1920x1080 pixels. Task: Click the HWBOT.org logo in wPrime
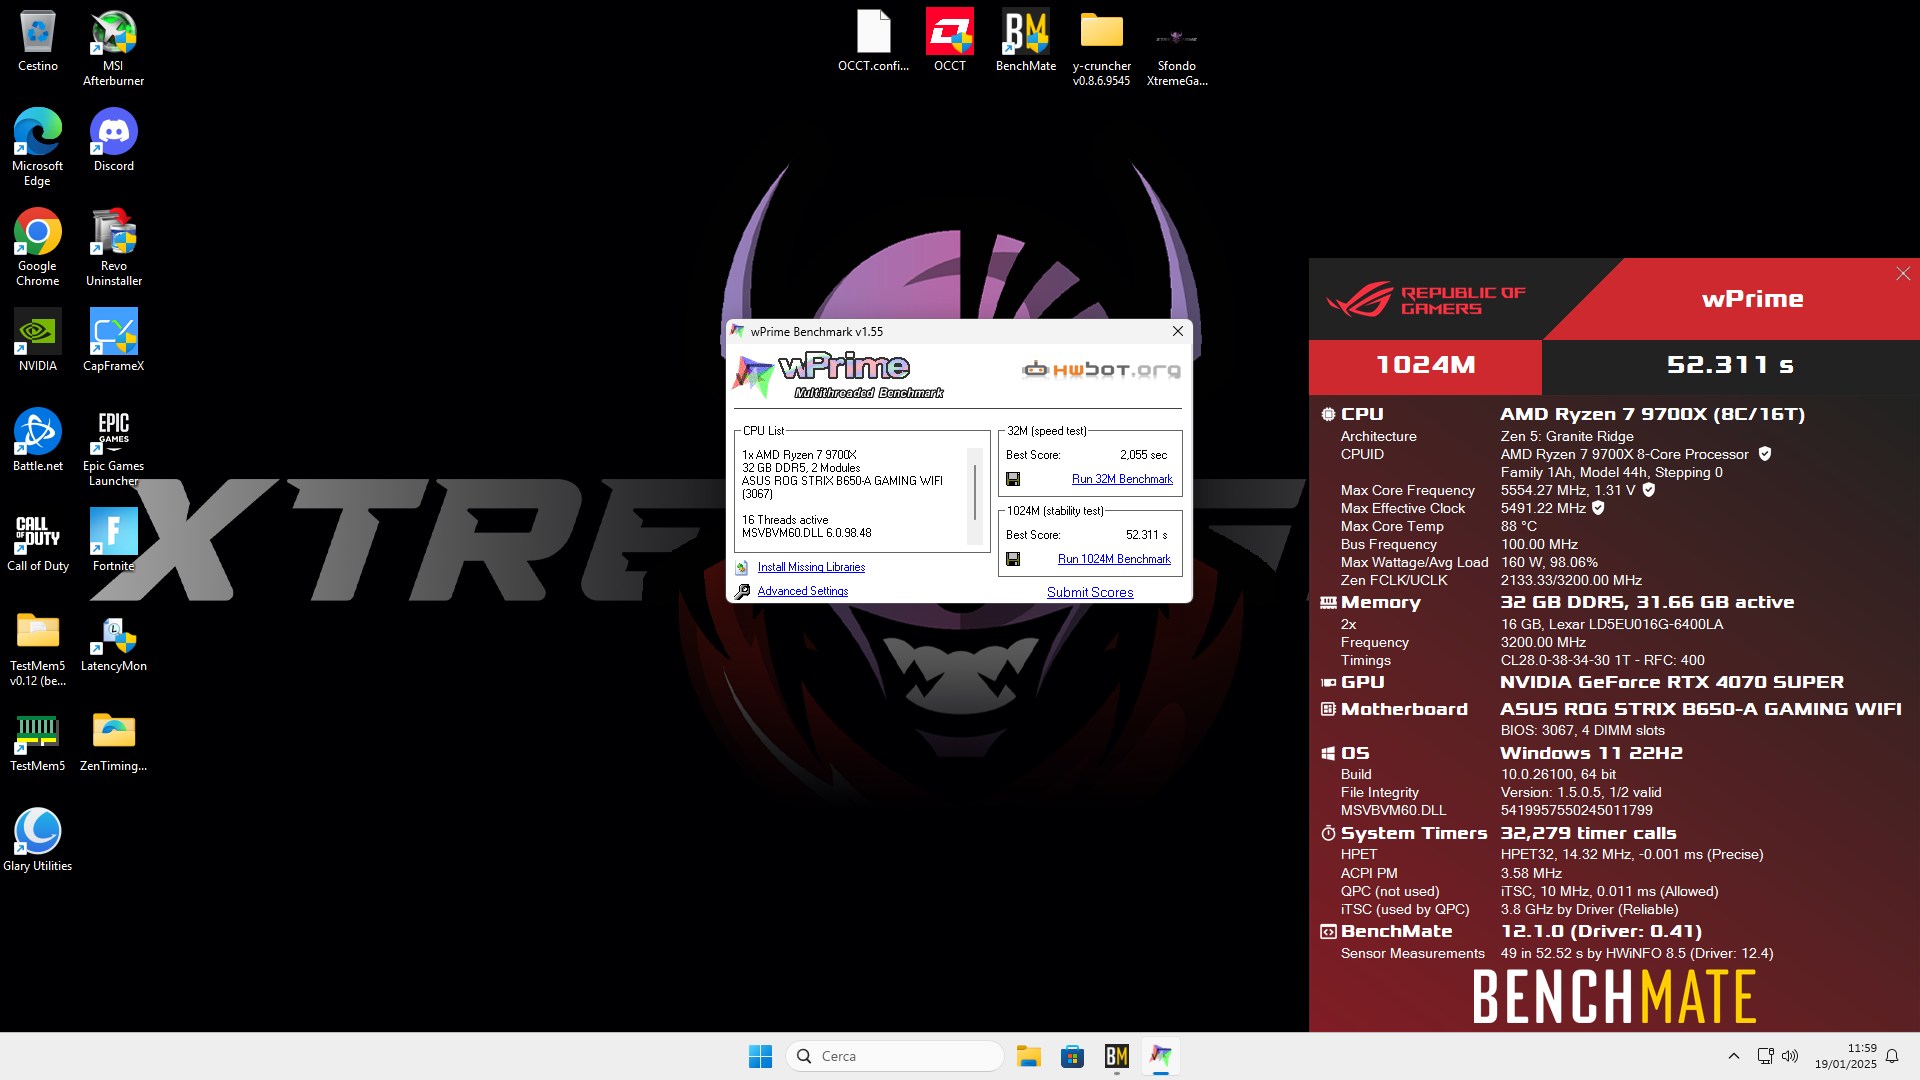1101,370
